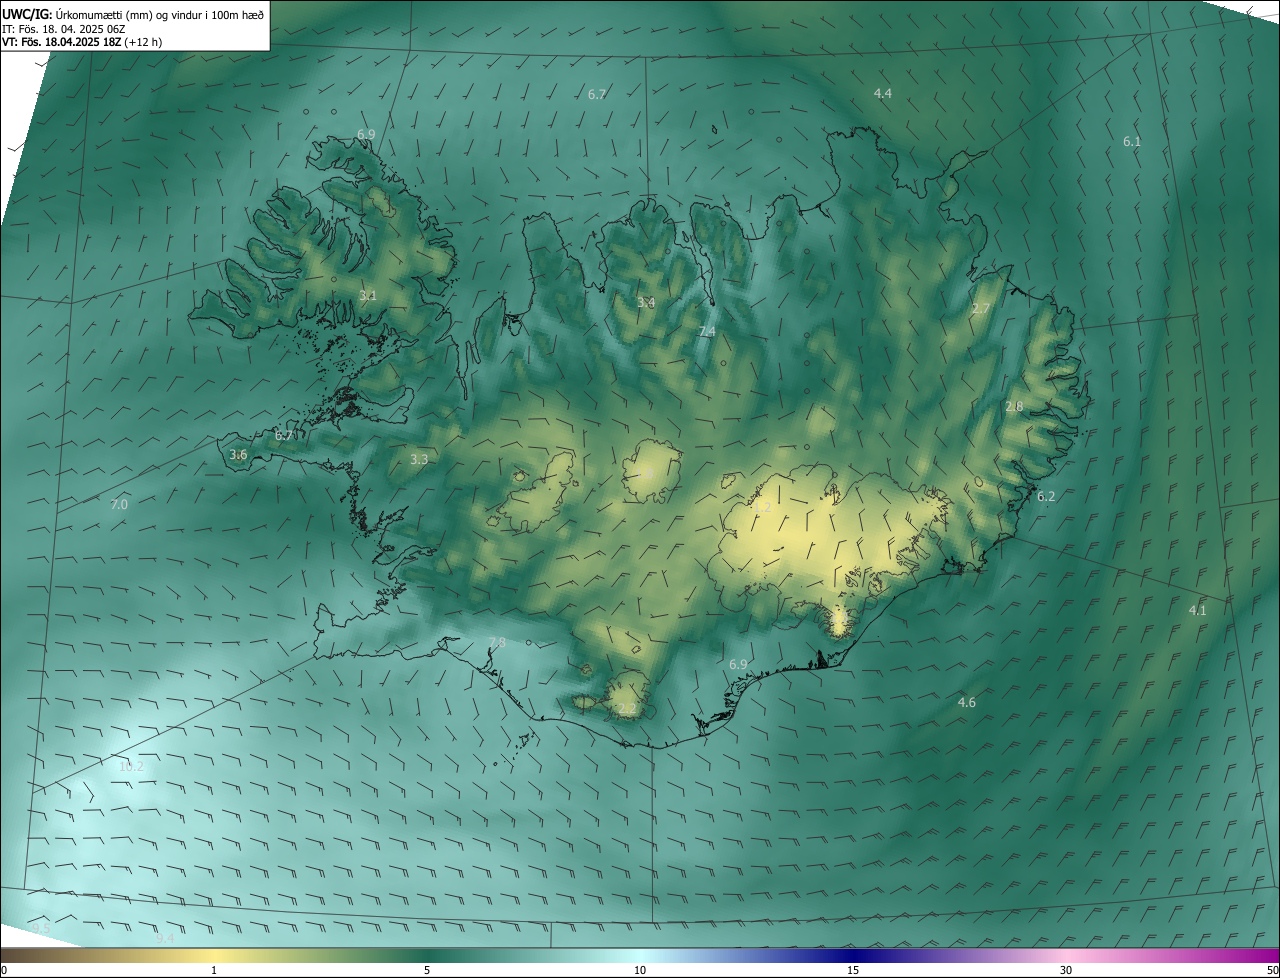This screenshot has height=978, width=1280.
Task: Click the 3.1 value in the Westfjords
Action: coord(367,295)
